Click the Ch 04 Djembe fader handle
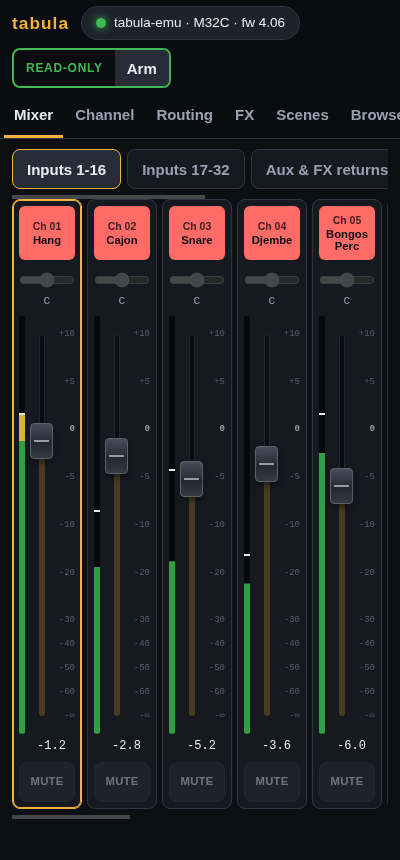 tap(267, 464)
